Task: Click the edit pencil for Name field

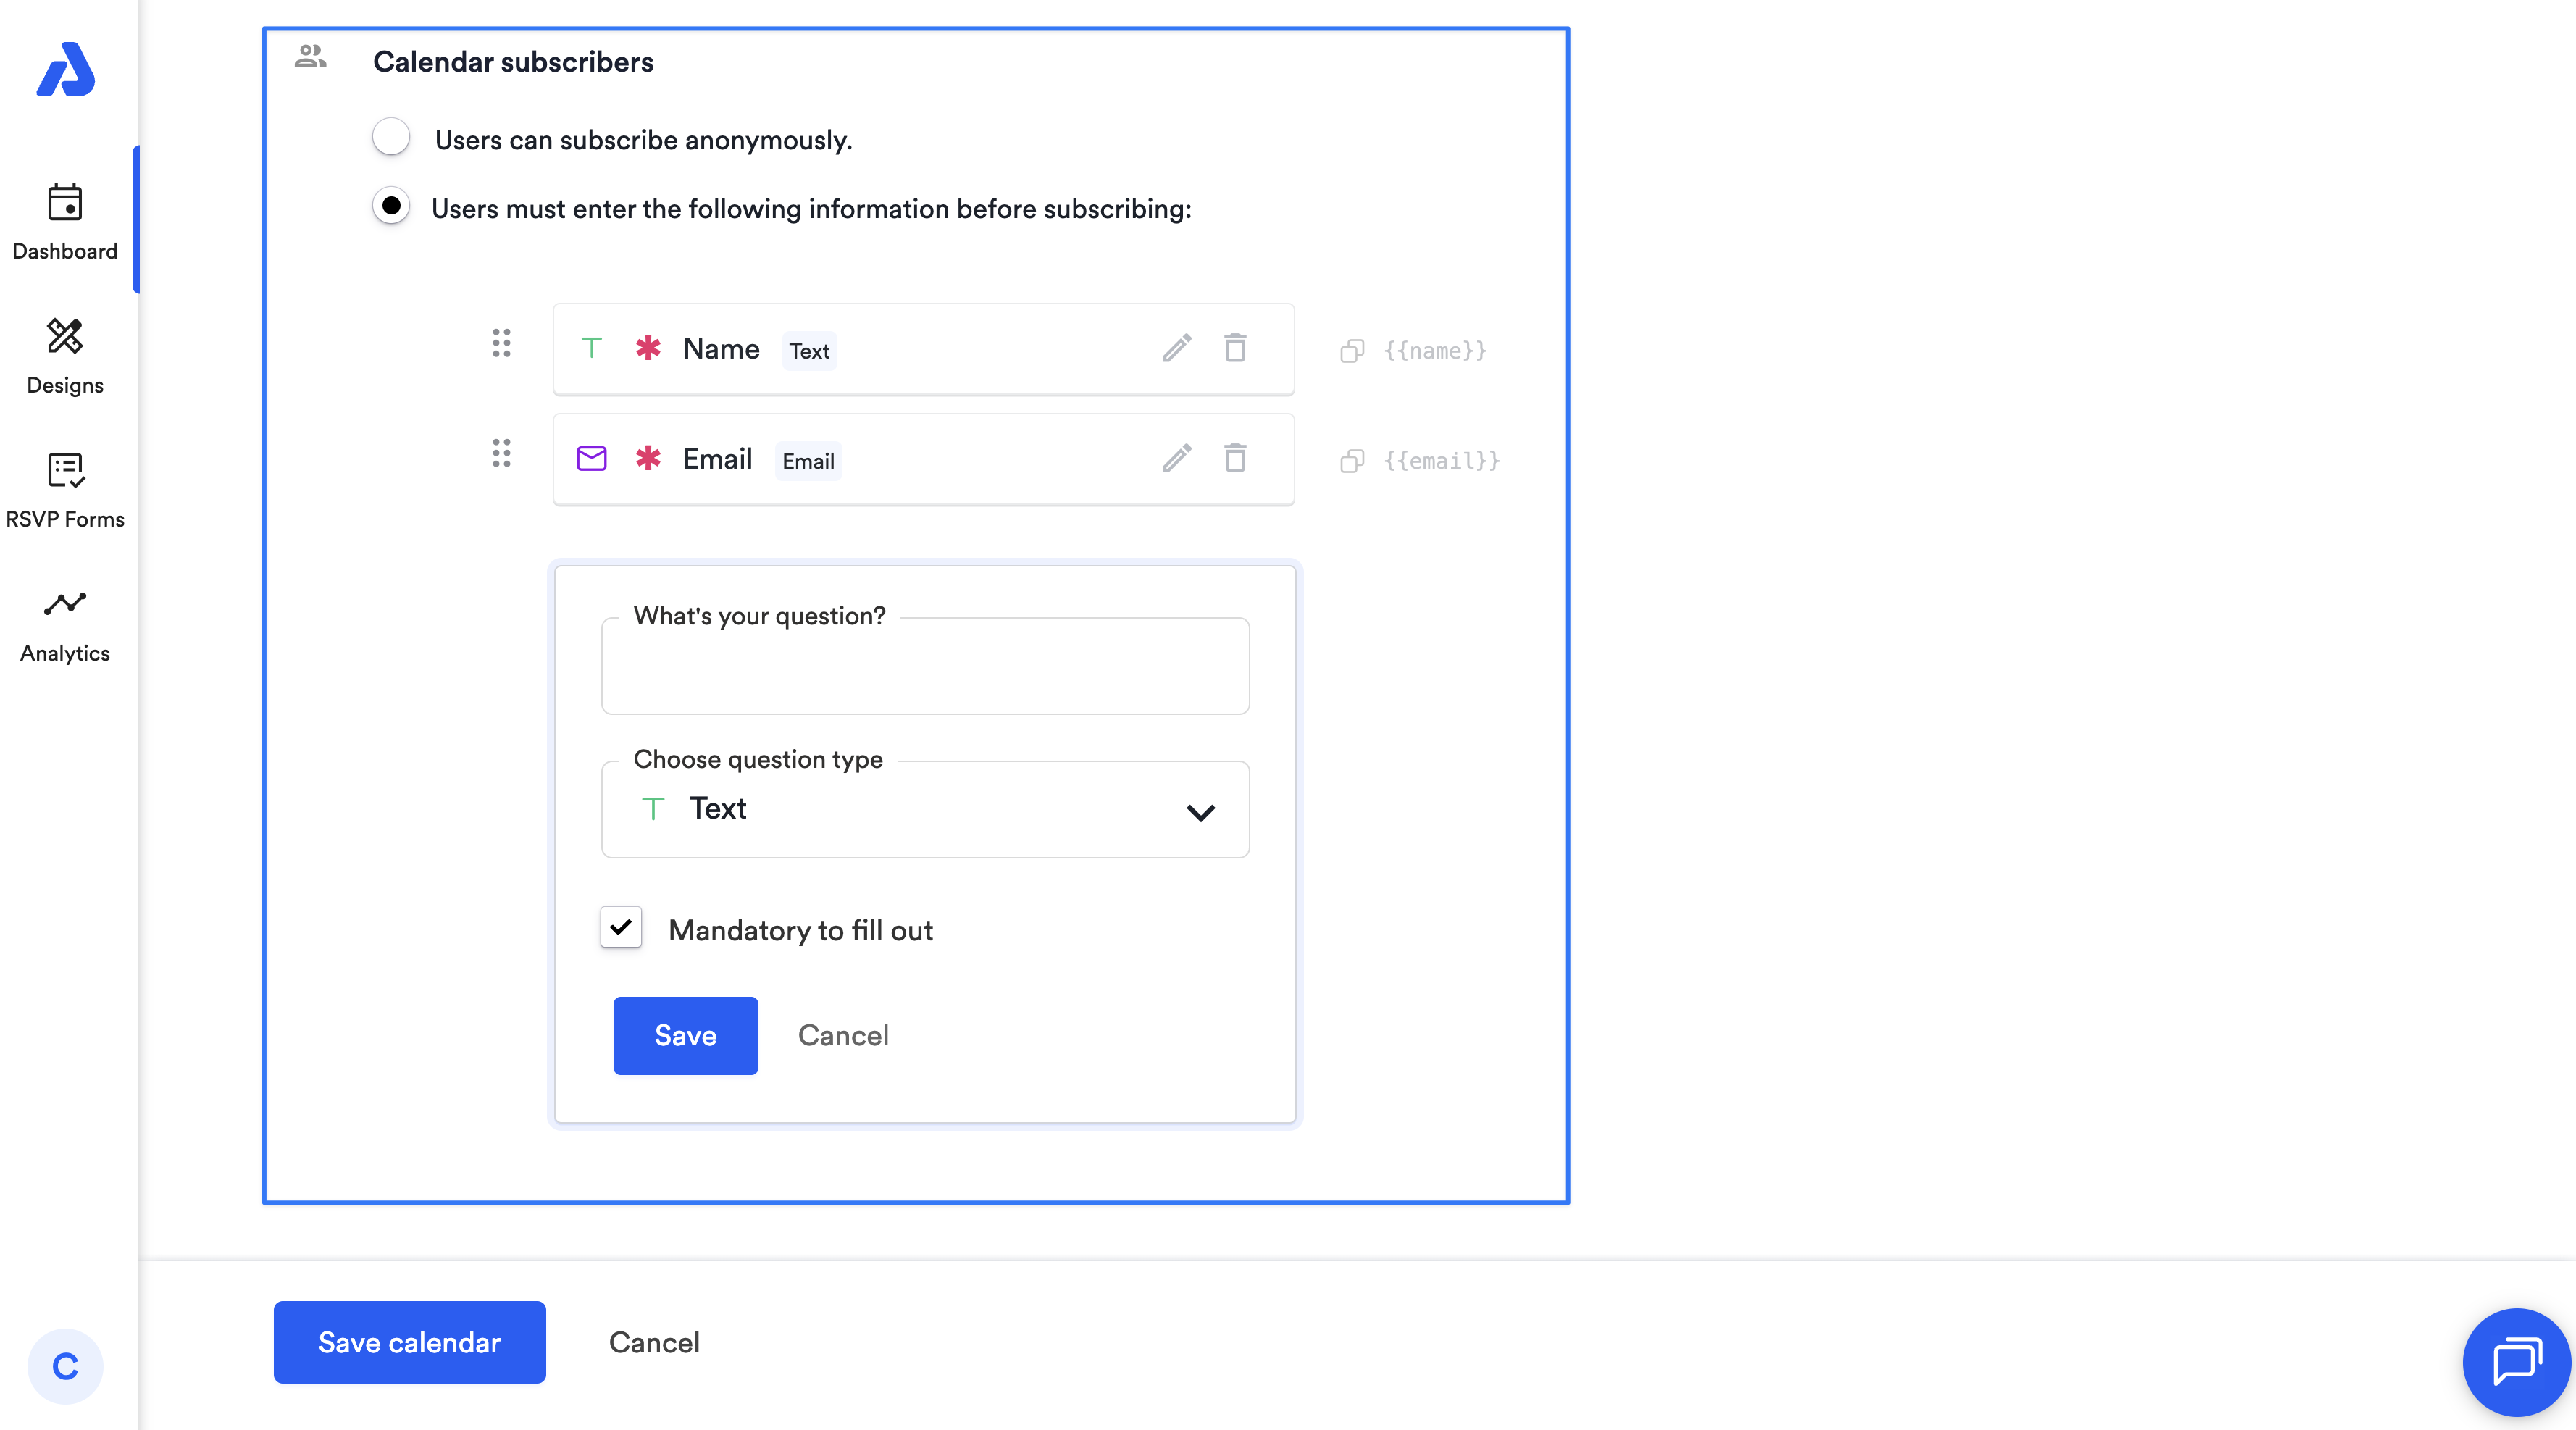Action: point(1177,349)
